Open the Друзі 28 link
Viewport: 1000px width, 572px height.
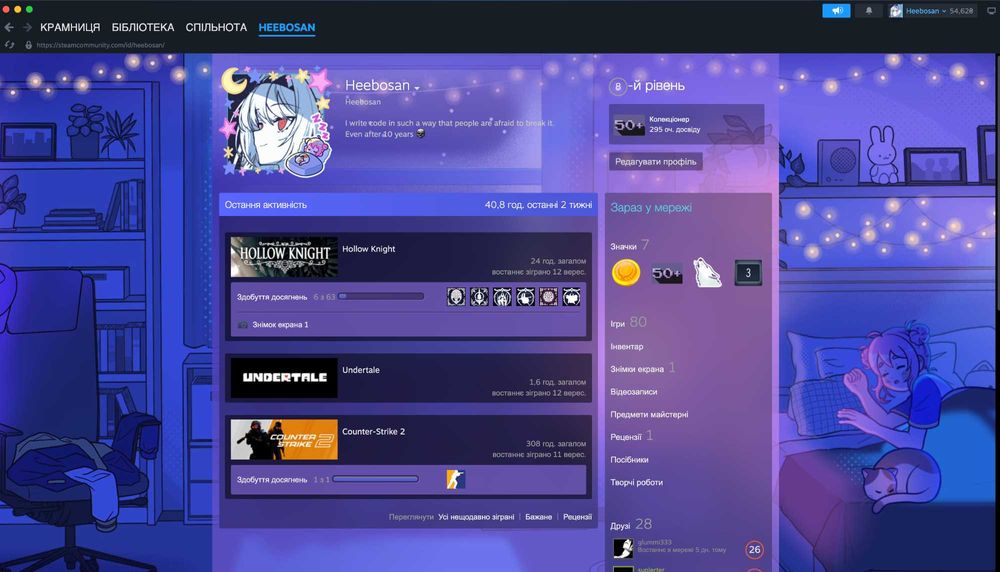click(x=631, y=524)
